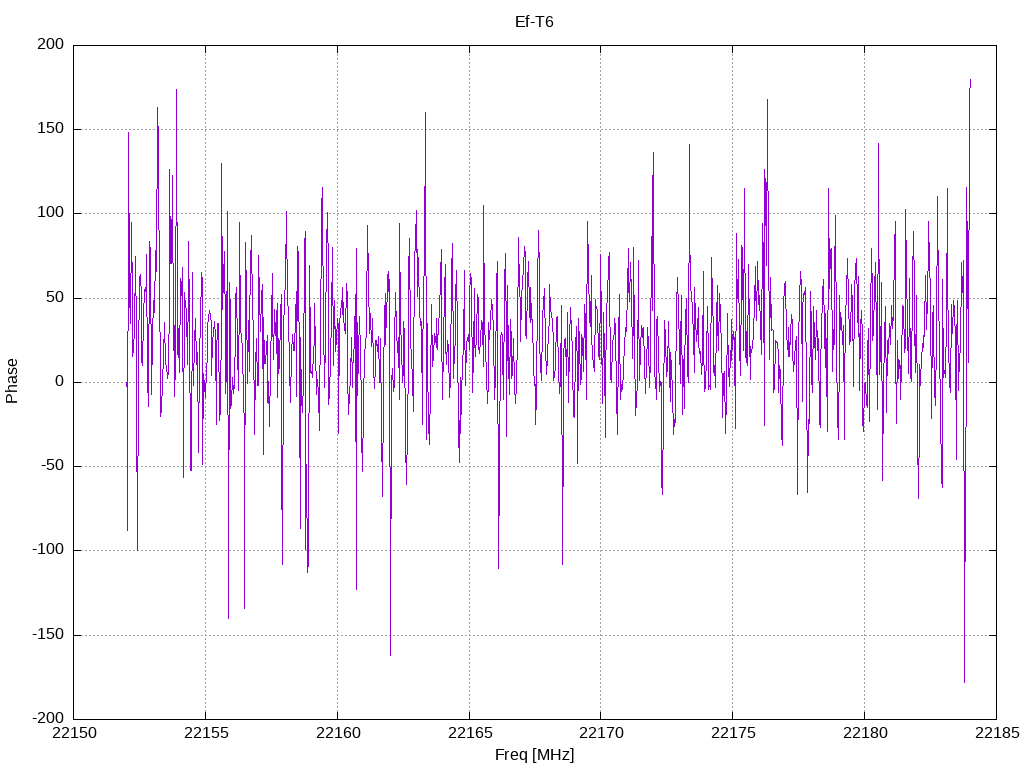Click the 22155 x-axis tick label

206,733
